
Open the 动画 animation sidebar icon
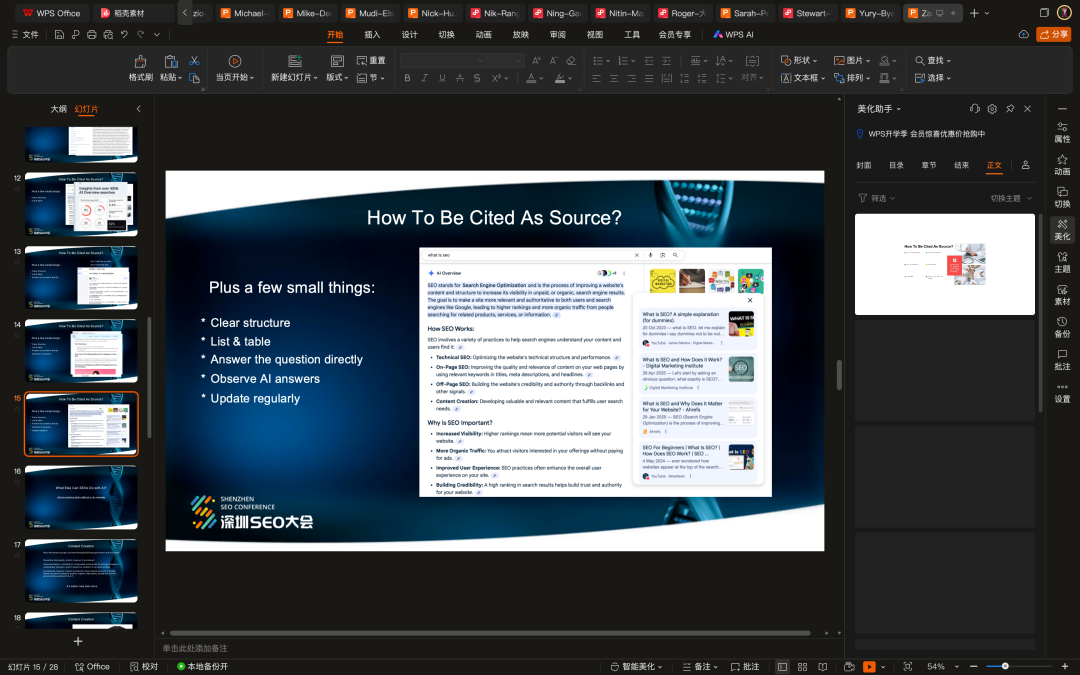(x=1062, y=165)
